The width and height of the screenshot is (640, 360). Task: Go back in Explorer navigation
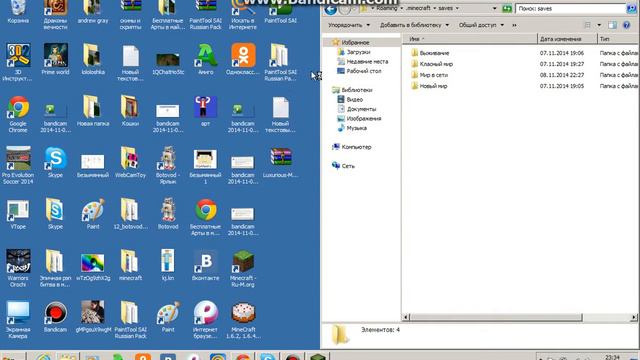(331, 9)
